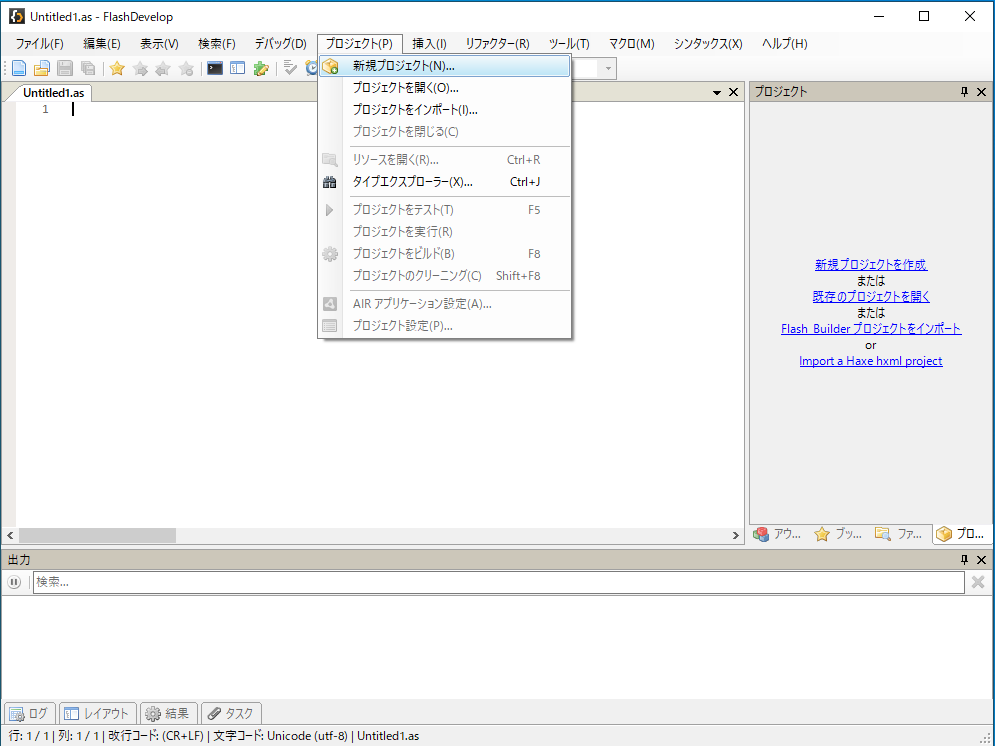Click 改行コード: (CR+LF) in status bar
The width and height of the screenshot is (995, 746).
[x=155, y=736]
